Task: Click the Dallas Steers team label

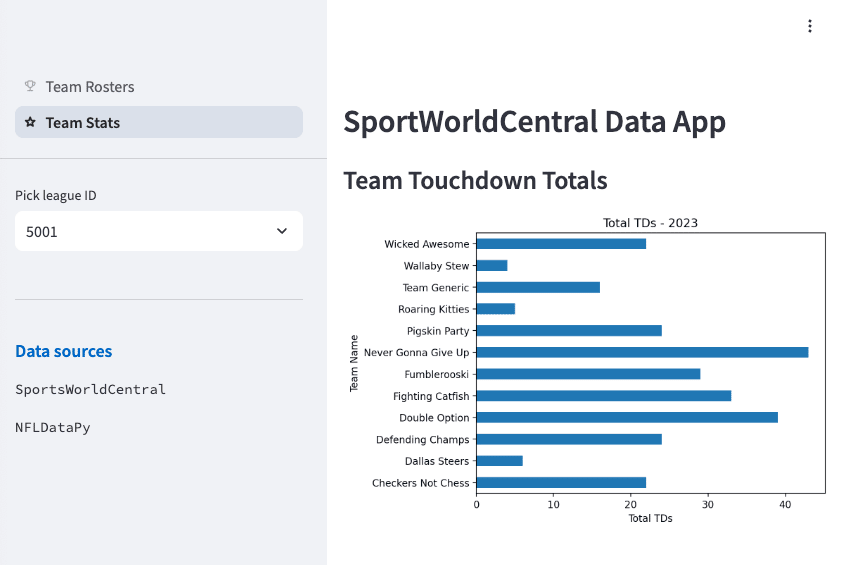Action: coord(437,461)
